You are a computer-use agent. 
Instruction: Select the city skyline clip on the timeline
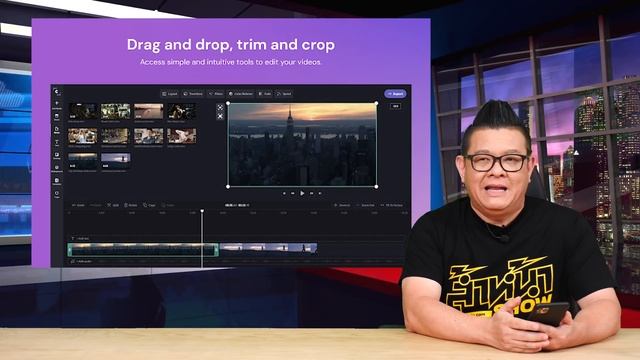pyautogui.click(x=143, y=249)
